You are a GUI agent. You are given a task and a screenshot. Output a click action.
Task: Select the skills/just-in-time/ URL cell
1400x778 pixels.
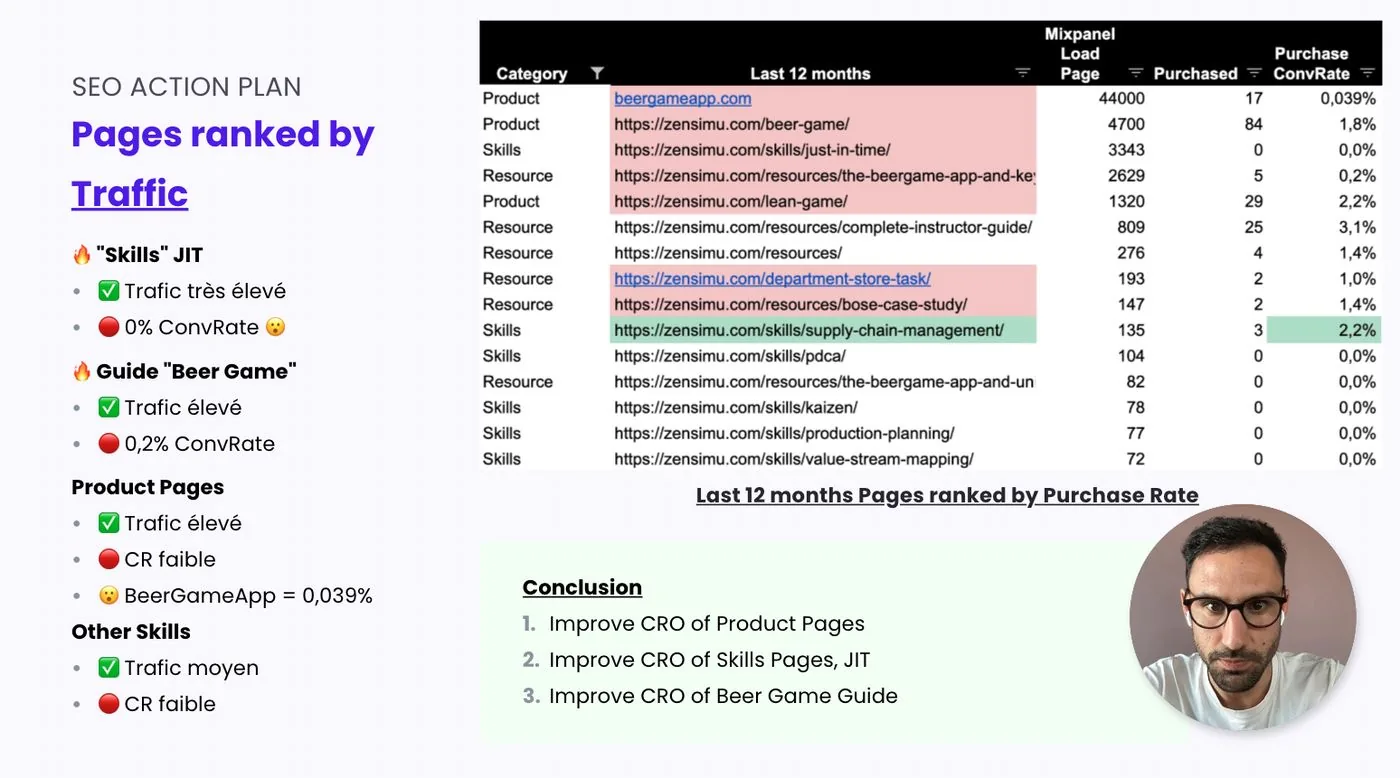click(x=823, y=150)
